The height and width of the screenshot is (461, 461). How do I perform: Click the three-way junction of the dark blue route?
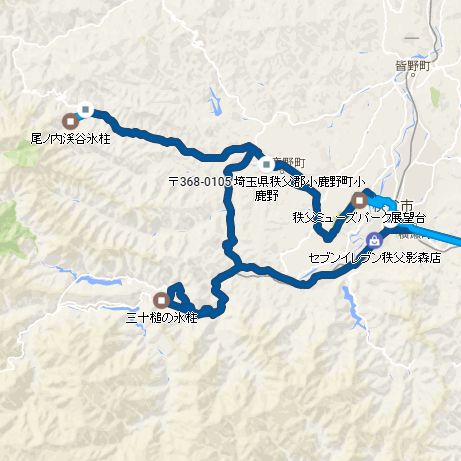pyautogui.click(x=238, y=266)
